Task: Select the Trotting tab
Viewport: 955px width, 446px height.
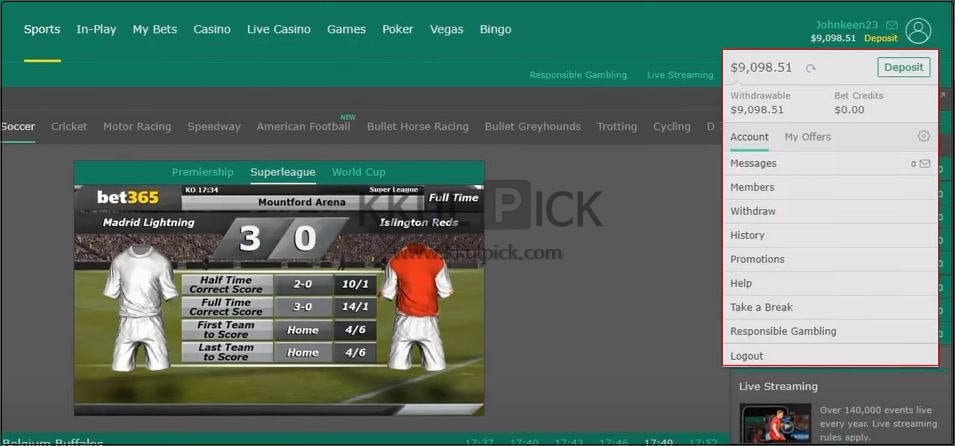Action: [x=616, y=127]
